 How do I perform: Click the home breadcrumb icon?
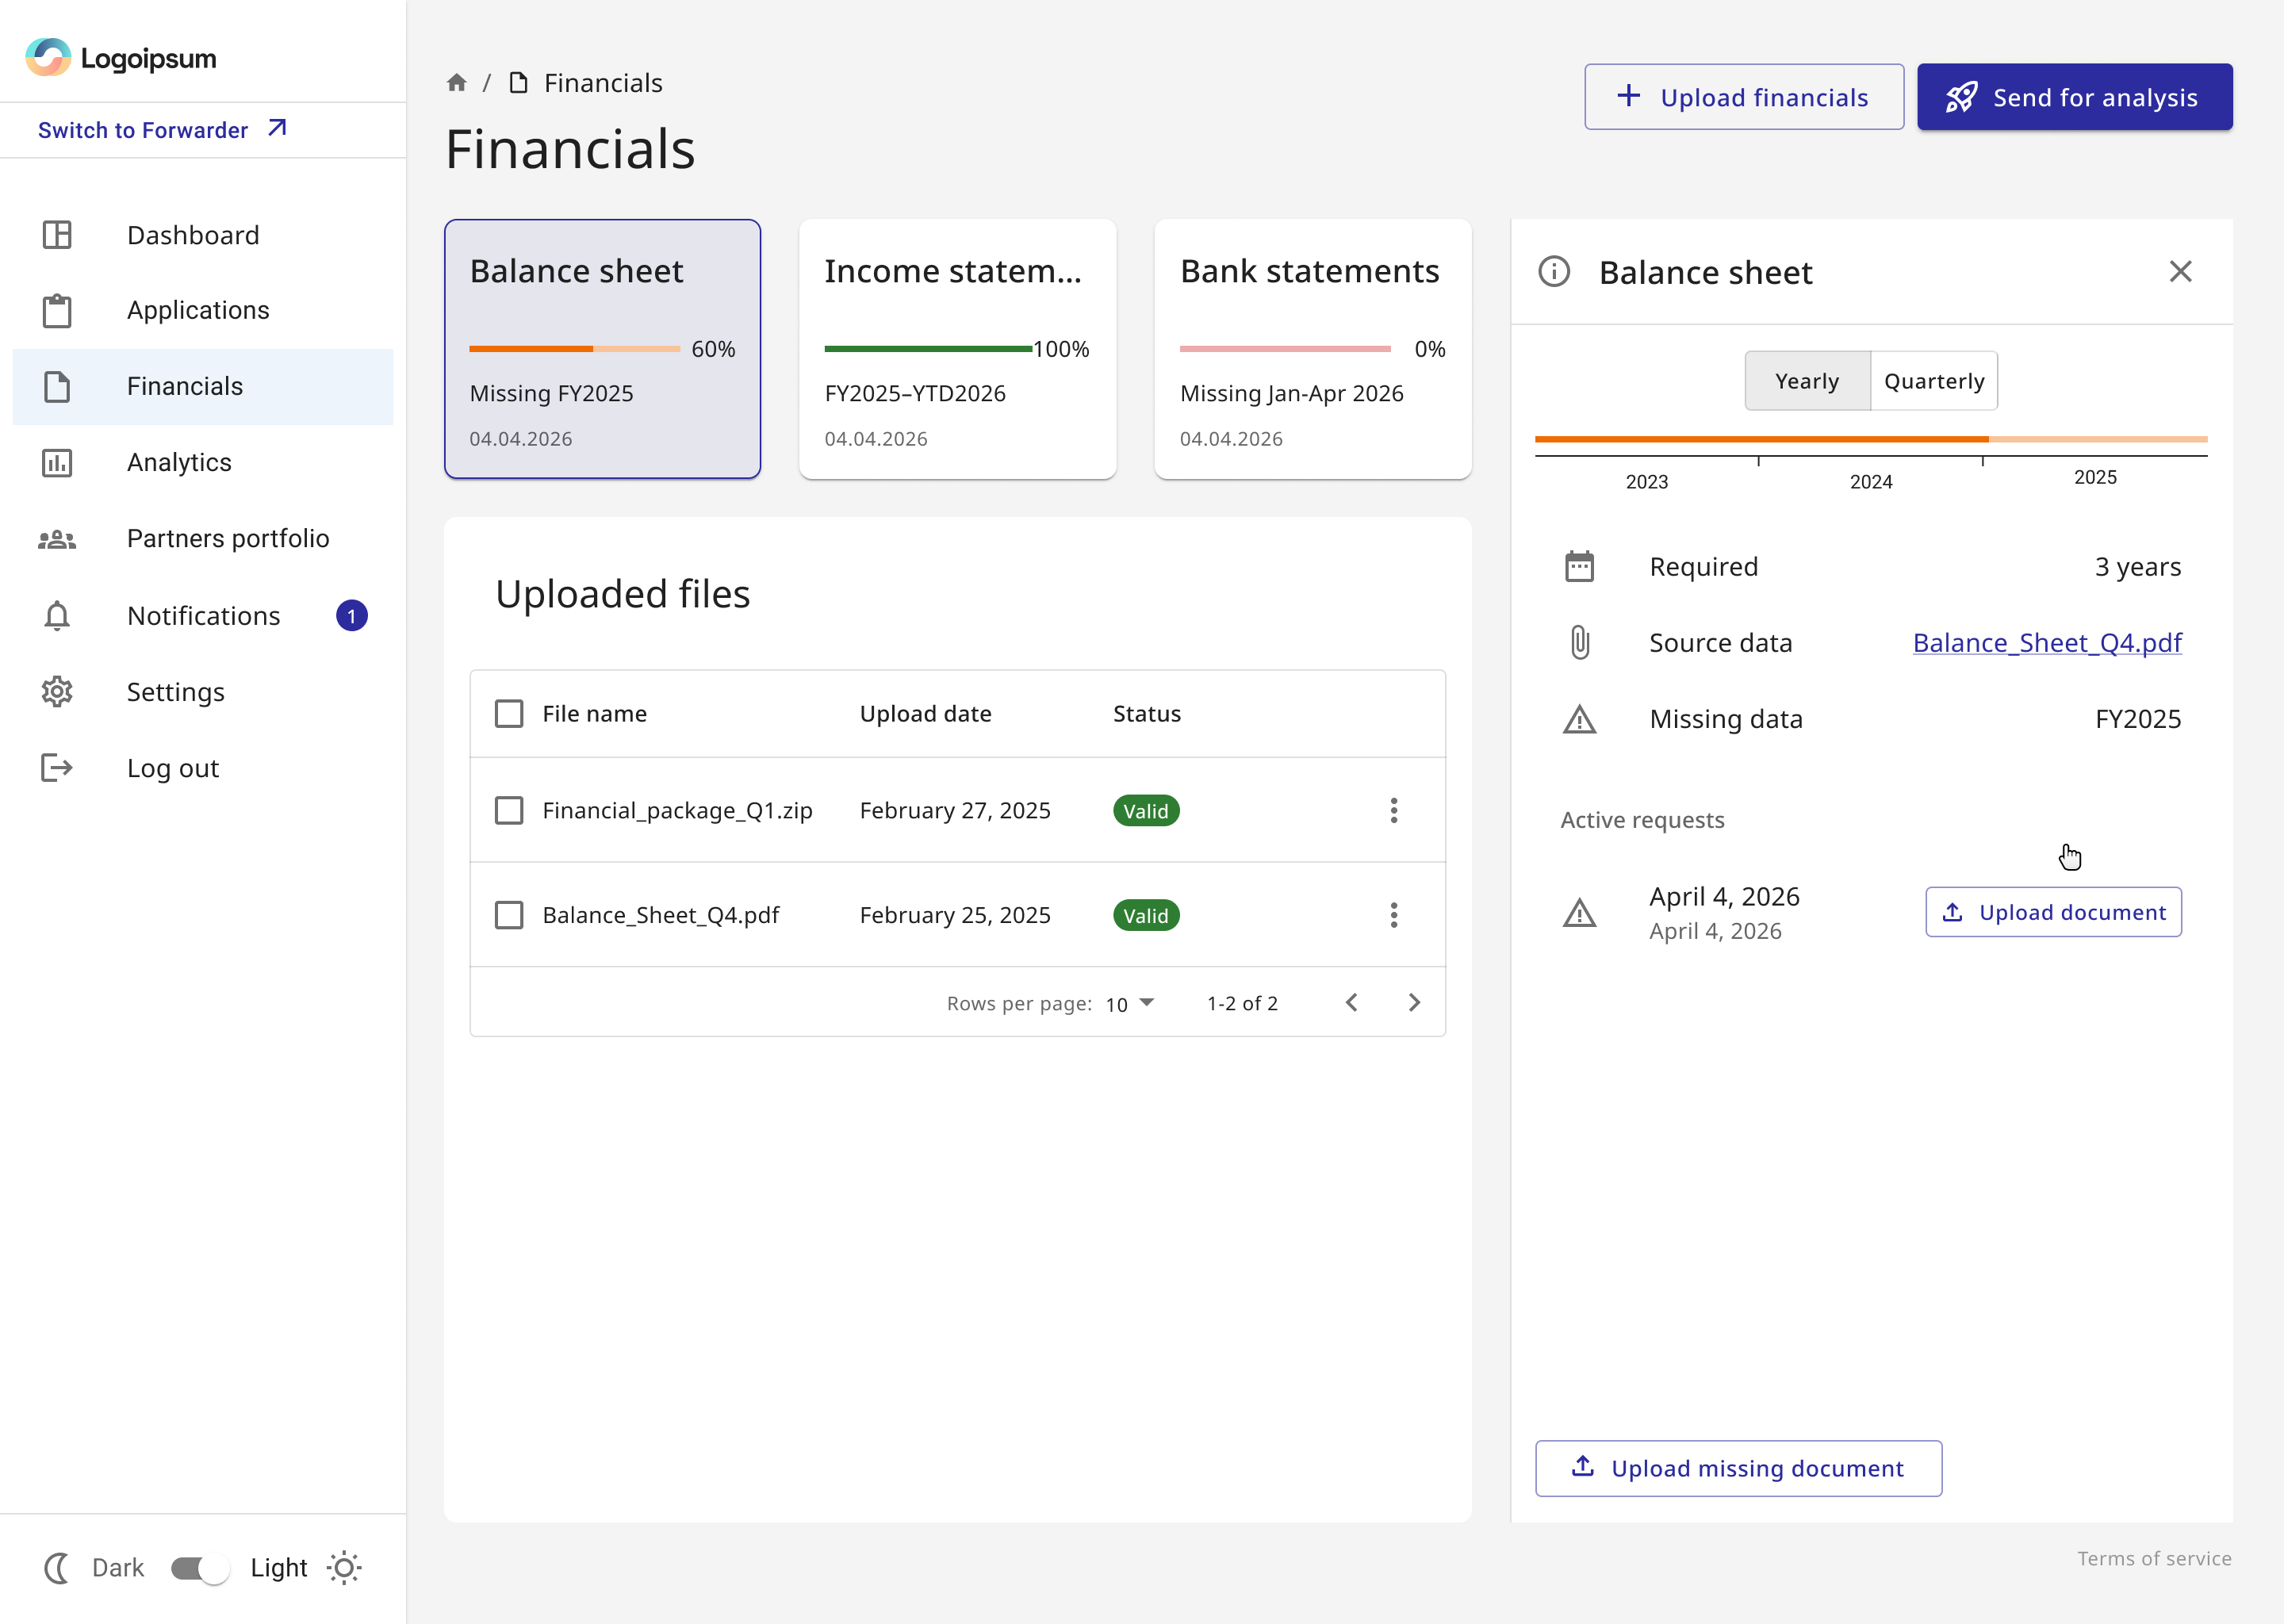tap(457, 82)
